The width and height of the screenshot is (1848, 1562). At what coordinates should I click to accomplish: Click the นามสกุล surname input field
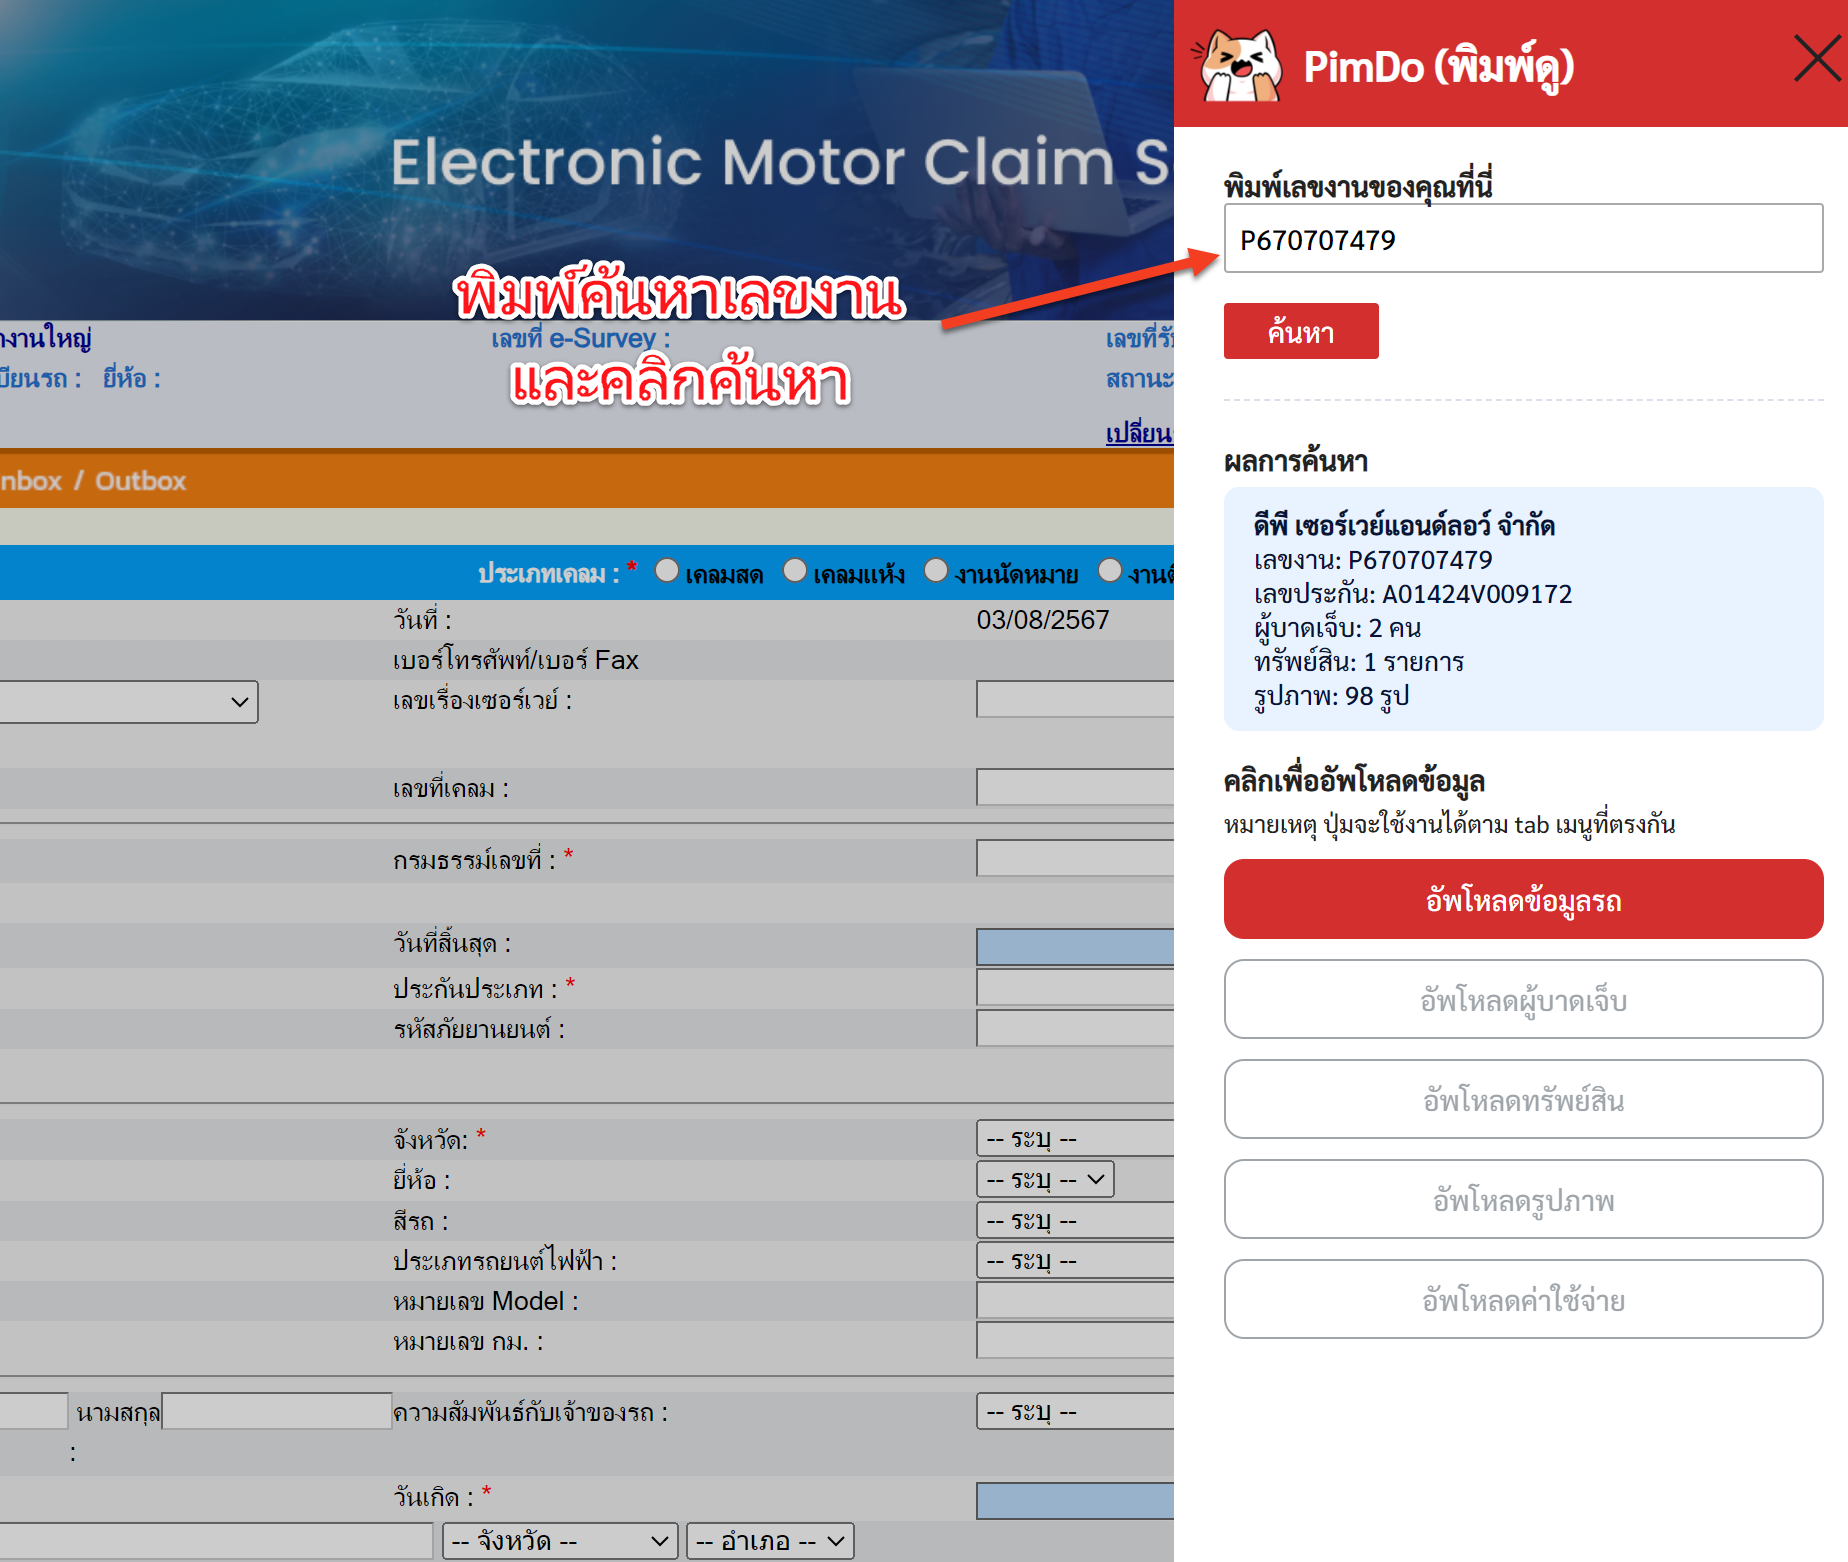point(276,1412)
